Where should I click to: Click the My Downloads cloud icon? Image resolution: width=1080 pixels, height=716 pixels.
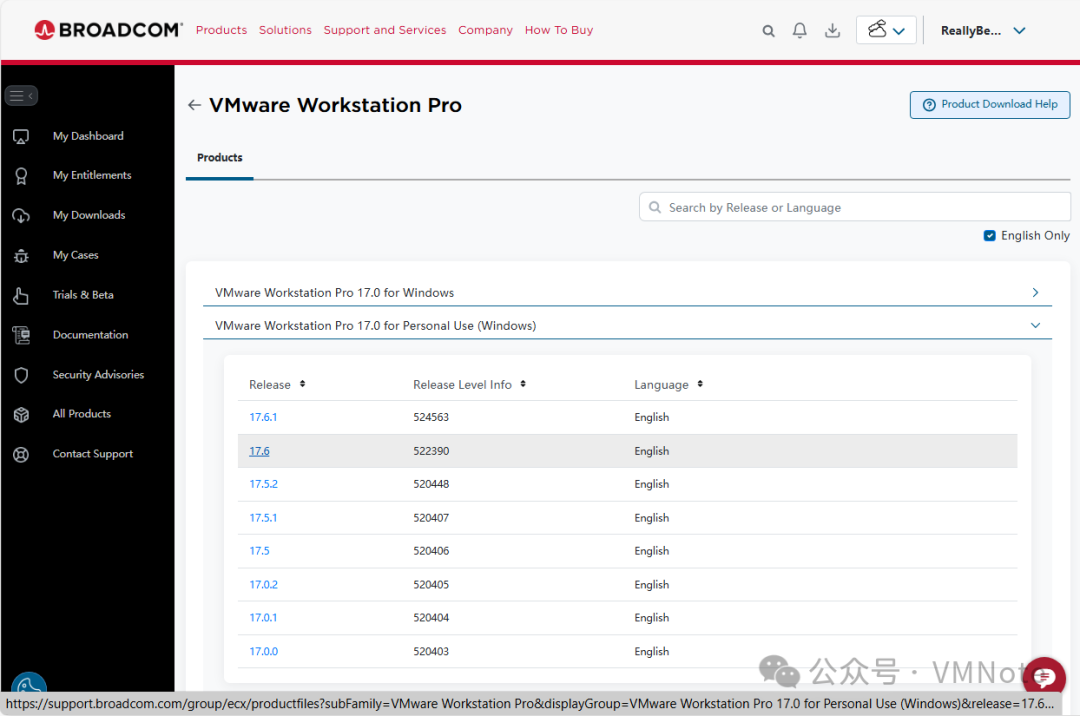(x=21, y=215)
